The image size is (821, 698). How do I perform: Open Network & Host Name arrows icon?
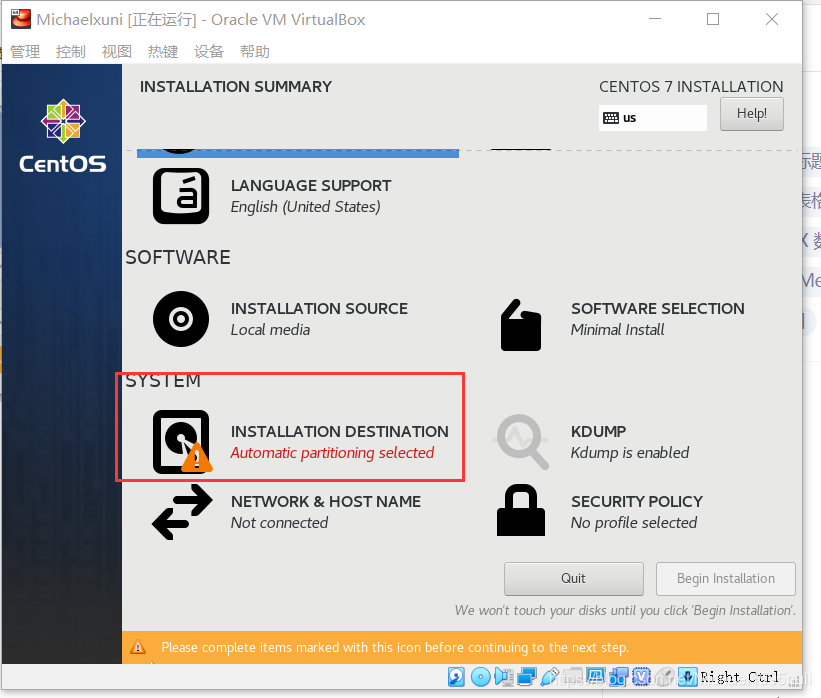[182, 512]
